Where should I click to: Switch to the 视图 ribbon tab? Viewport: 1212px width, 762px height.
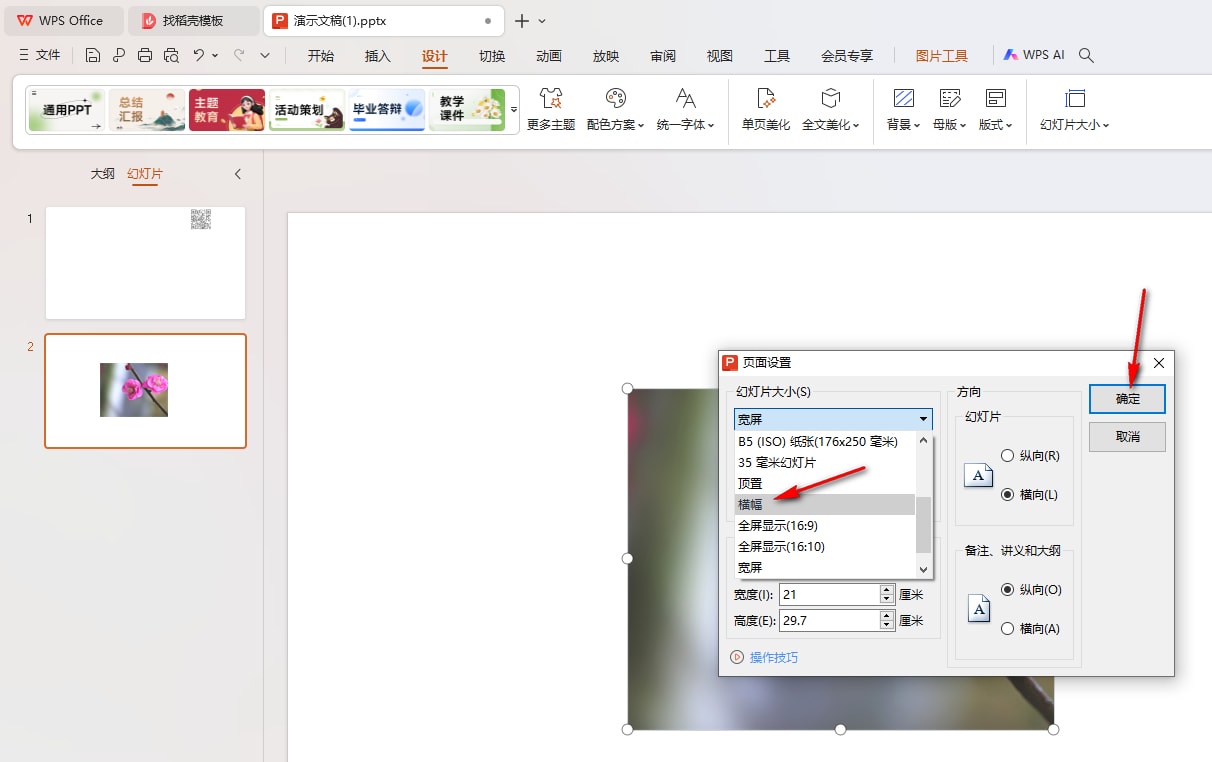tap(720, 56)
